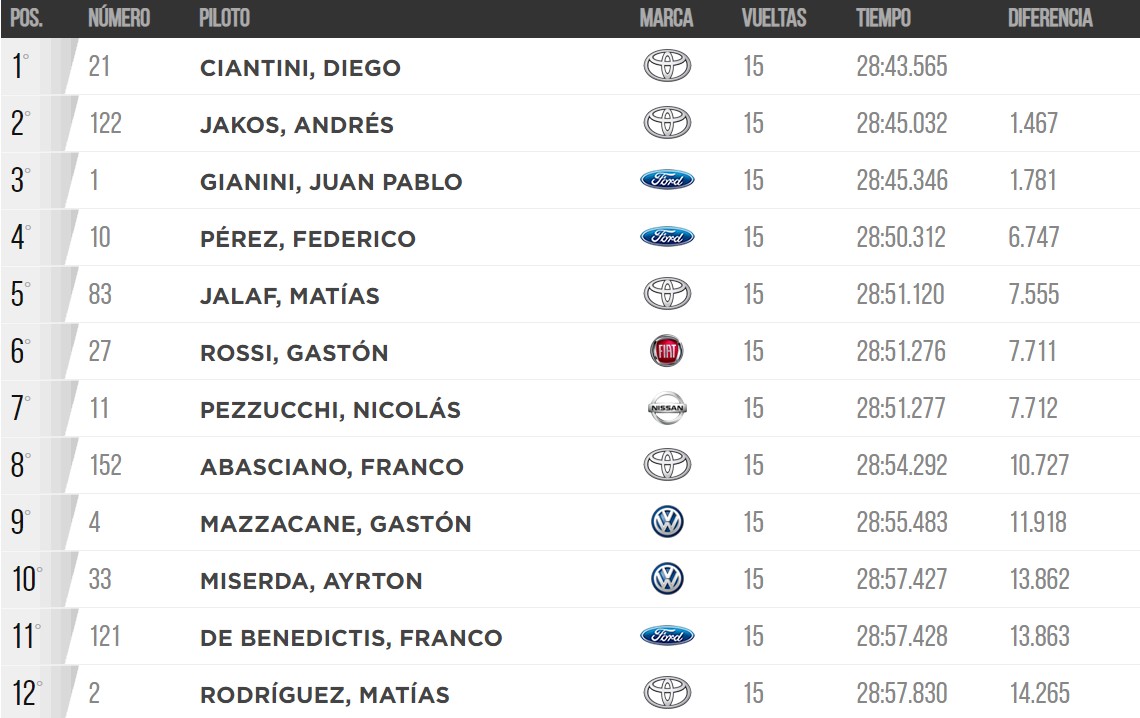Select driver ABASCIANO, FRANCO
The image size is (1140, 718).
click(332, 467)
